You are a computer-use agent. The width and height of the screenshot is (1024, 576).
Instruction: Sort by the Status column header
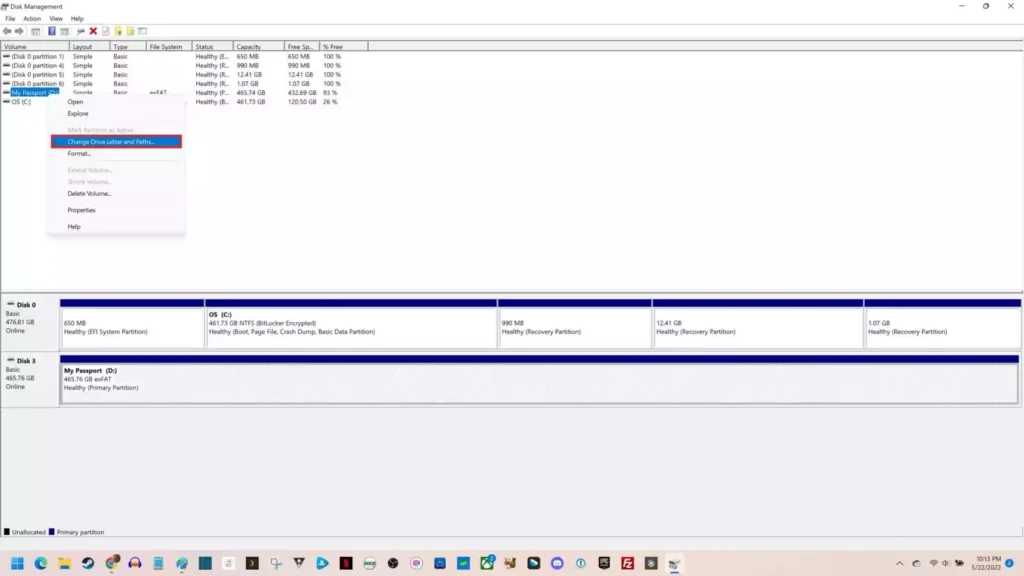point(212,47)
